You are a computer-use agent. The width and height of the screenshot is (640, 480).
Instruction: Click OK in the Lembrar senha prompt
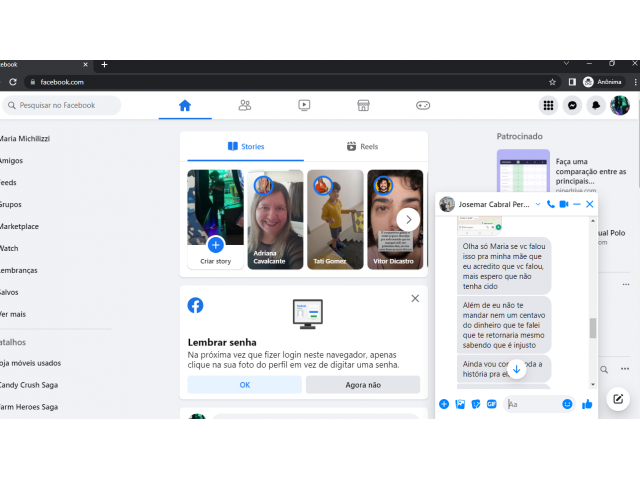(x=244, y=384)
